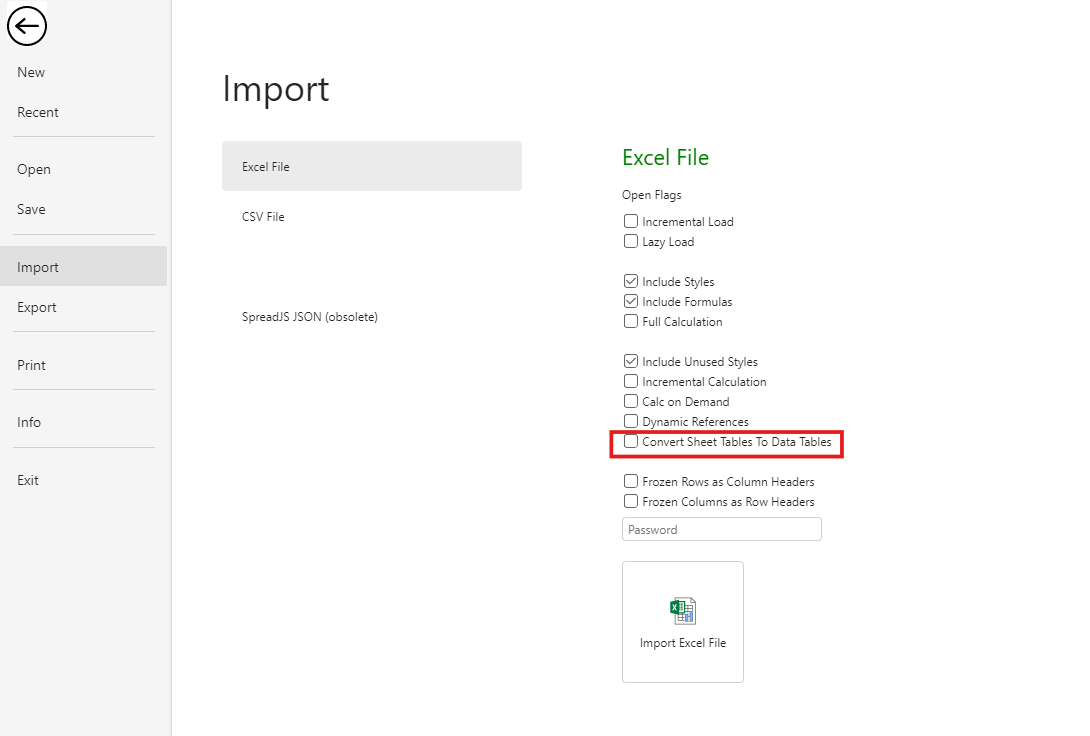
Task: Check Convert Sheet Tables To Data Tables
Action: click(x=631, y=441)
